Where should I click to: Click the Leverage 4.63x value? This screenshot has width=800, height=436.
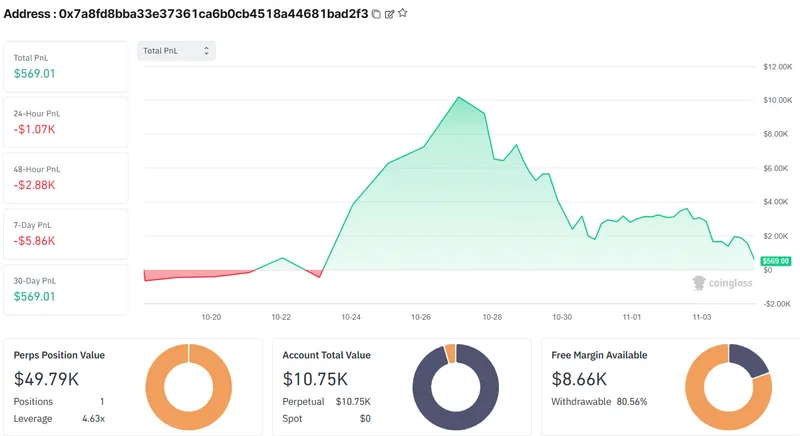coord(93,417)
